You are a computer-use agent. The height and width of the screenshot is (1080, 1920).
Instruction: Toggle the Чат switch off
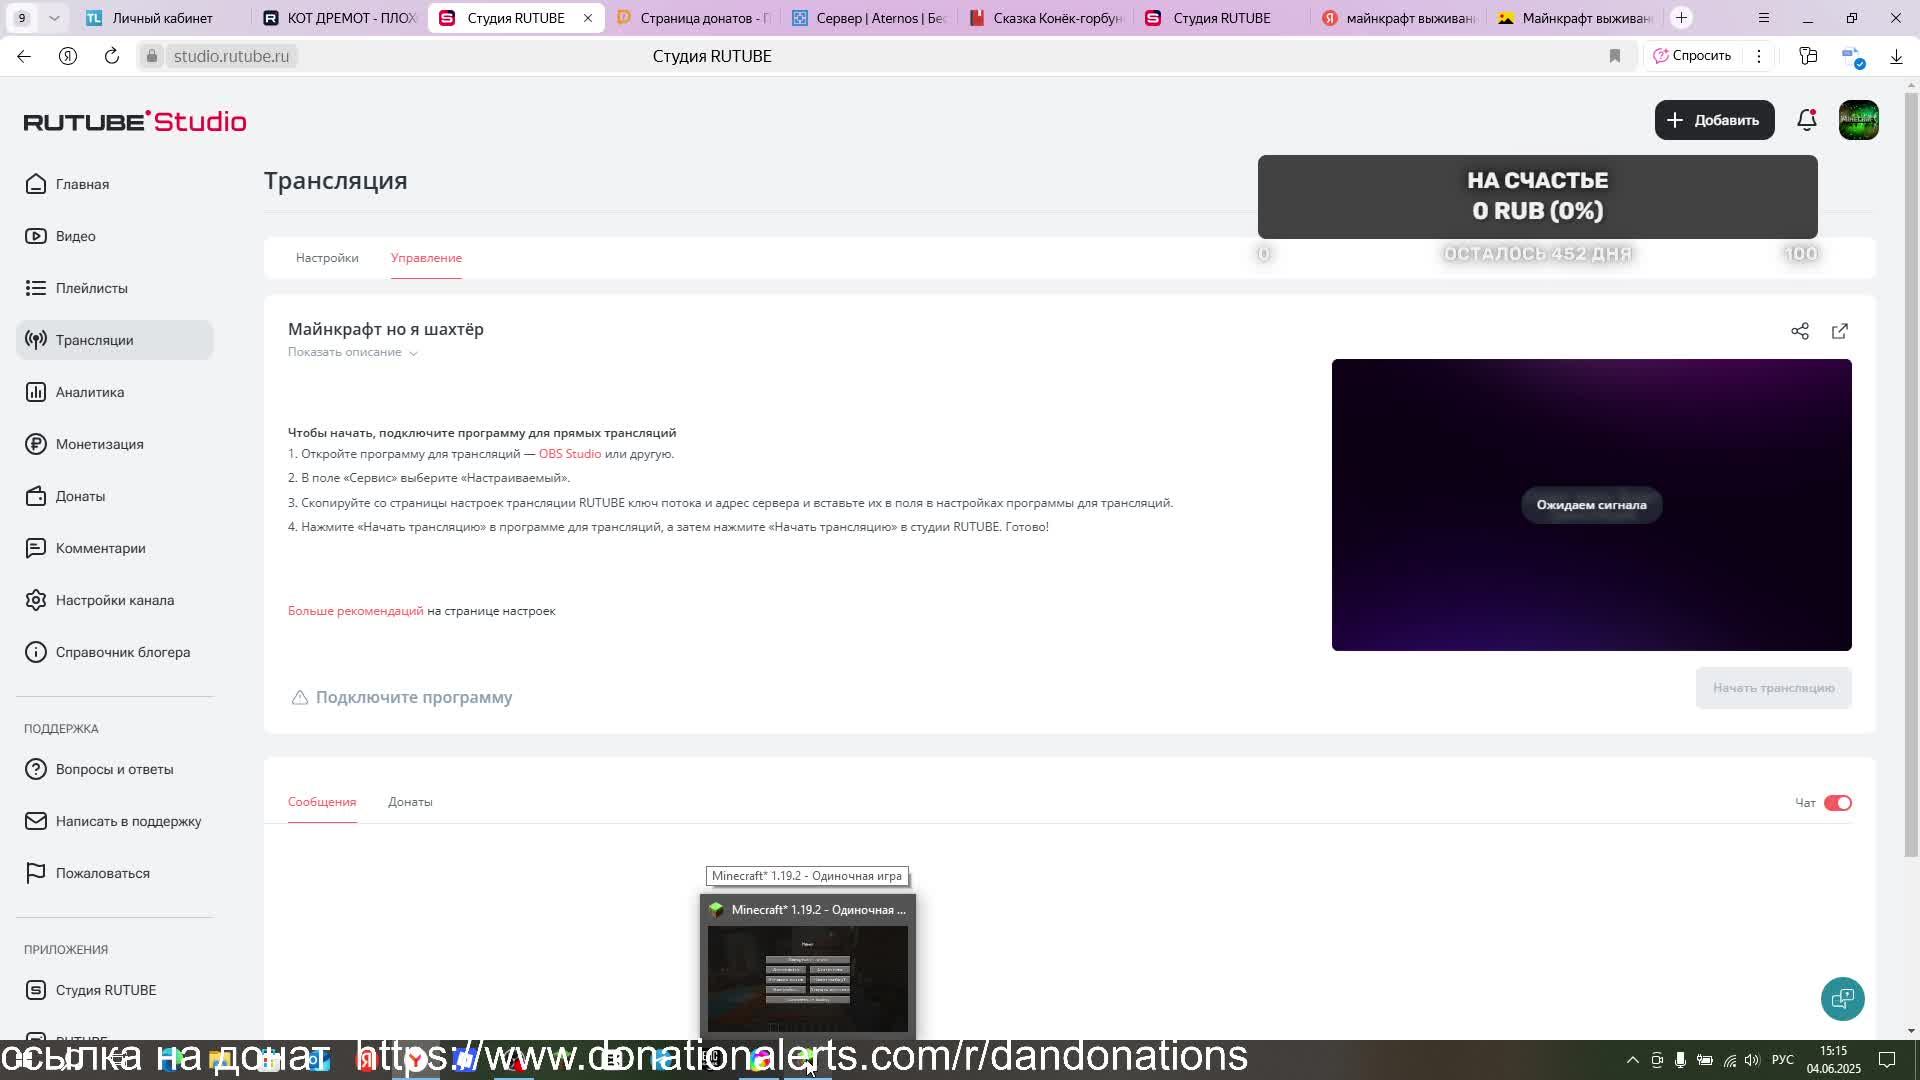1838,803
